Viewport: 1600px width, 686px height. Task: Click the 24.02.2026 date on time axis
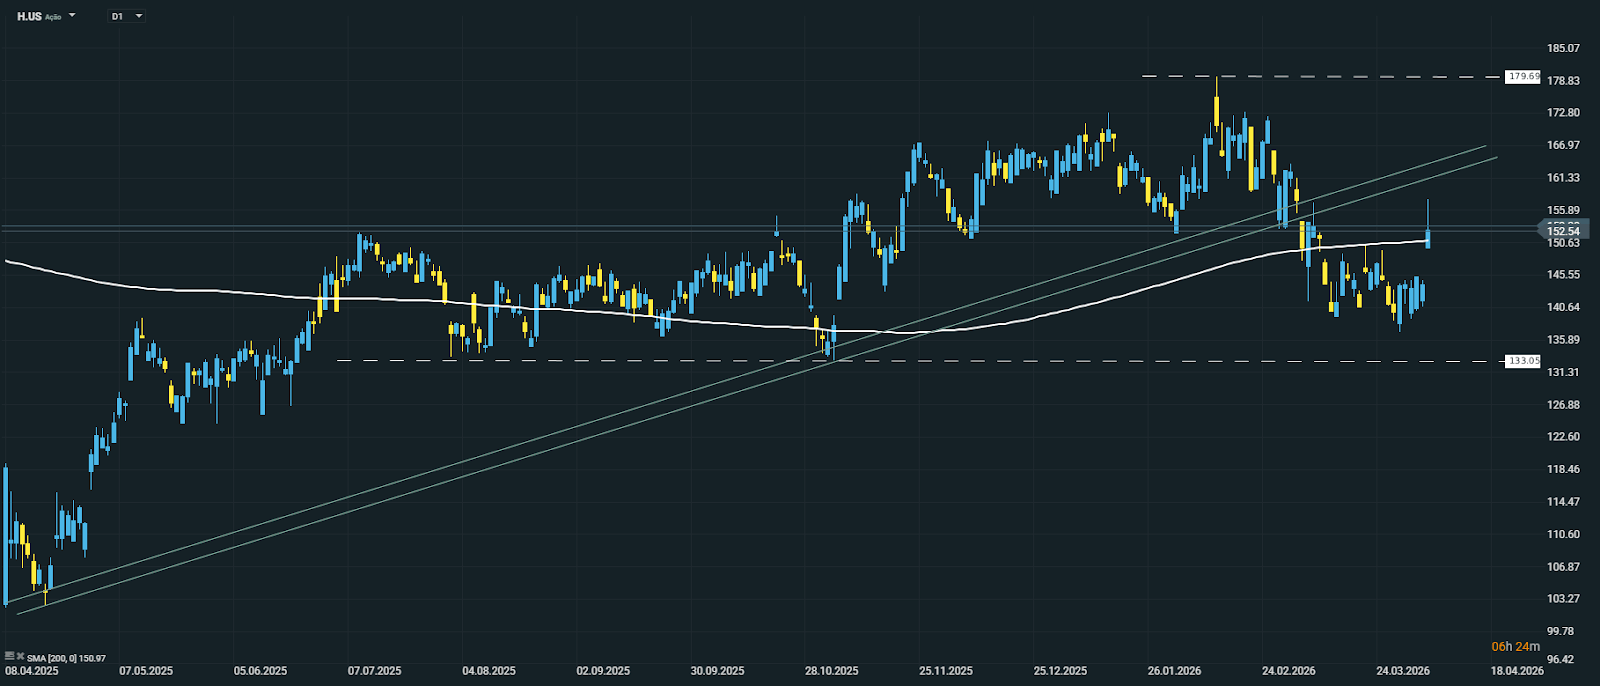[1288, 671]
